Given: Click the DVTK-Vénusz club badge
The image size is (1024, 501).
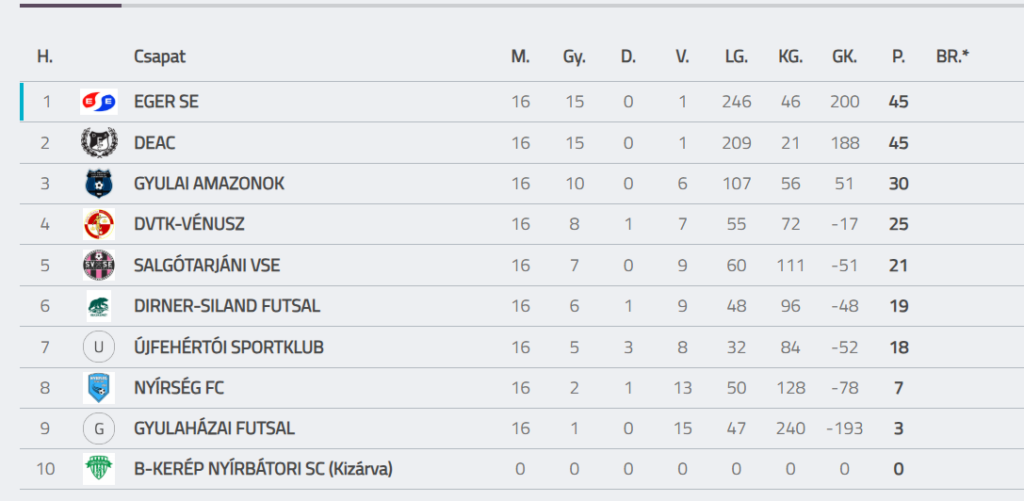Looking at the screenshot, I should click(98, 225).
